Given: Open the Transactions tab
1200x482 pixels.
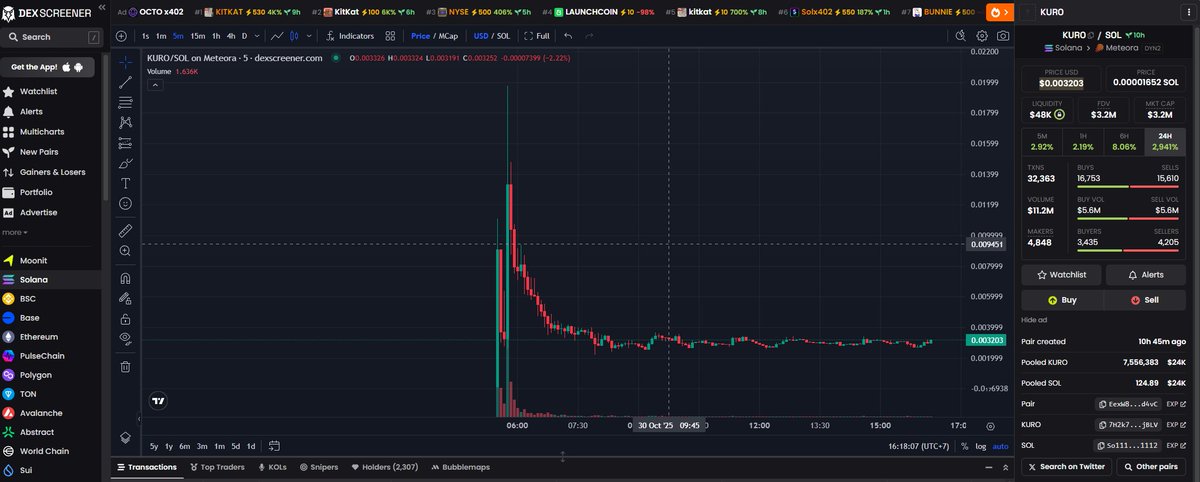Looking at the screenshot, I should pos(146,467).
